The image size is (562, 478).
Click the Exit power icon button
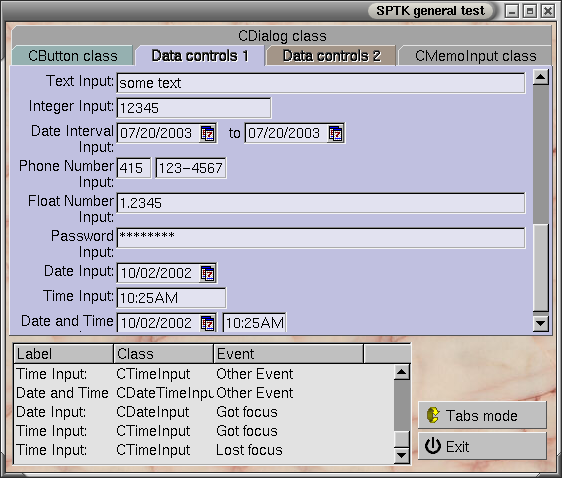[433, 446]
